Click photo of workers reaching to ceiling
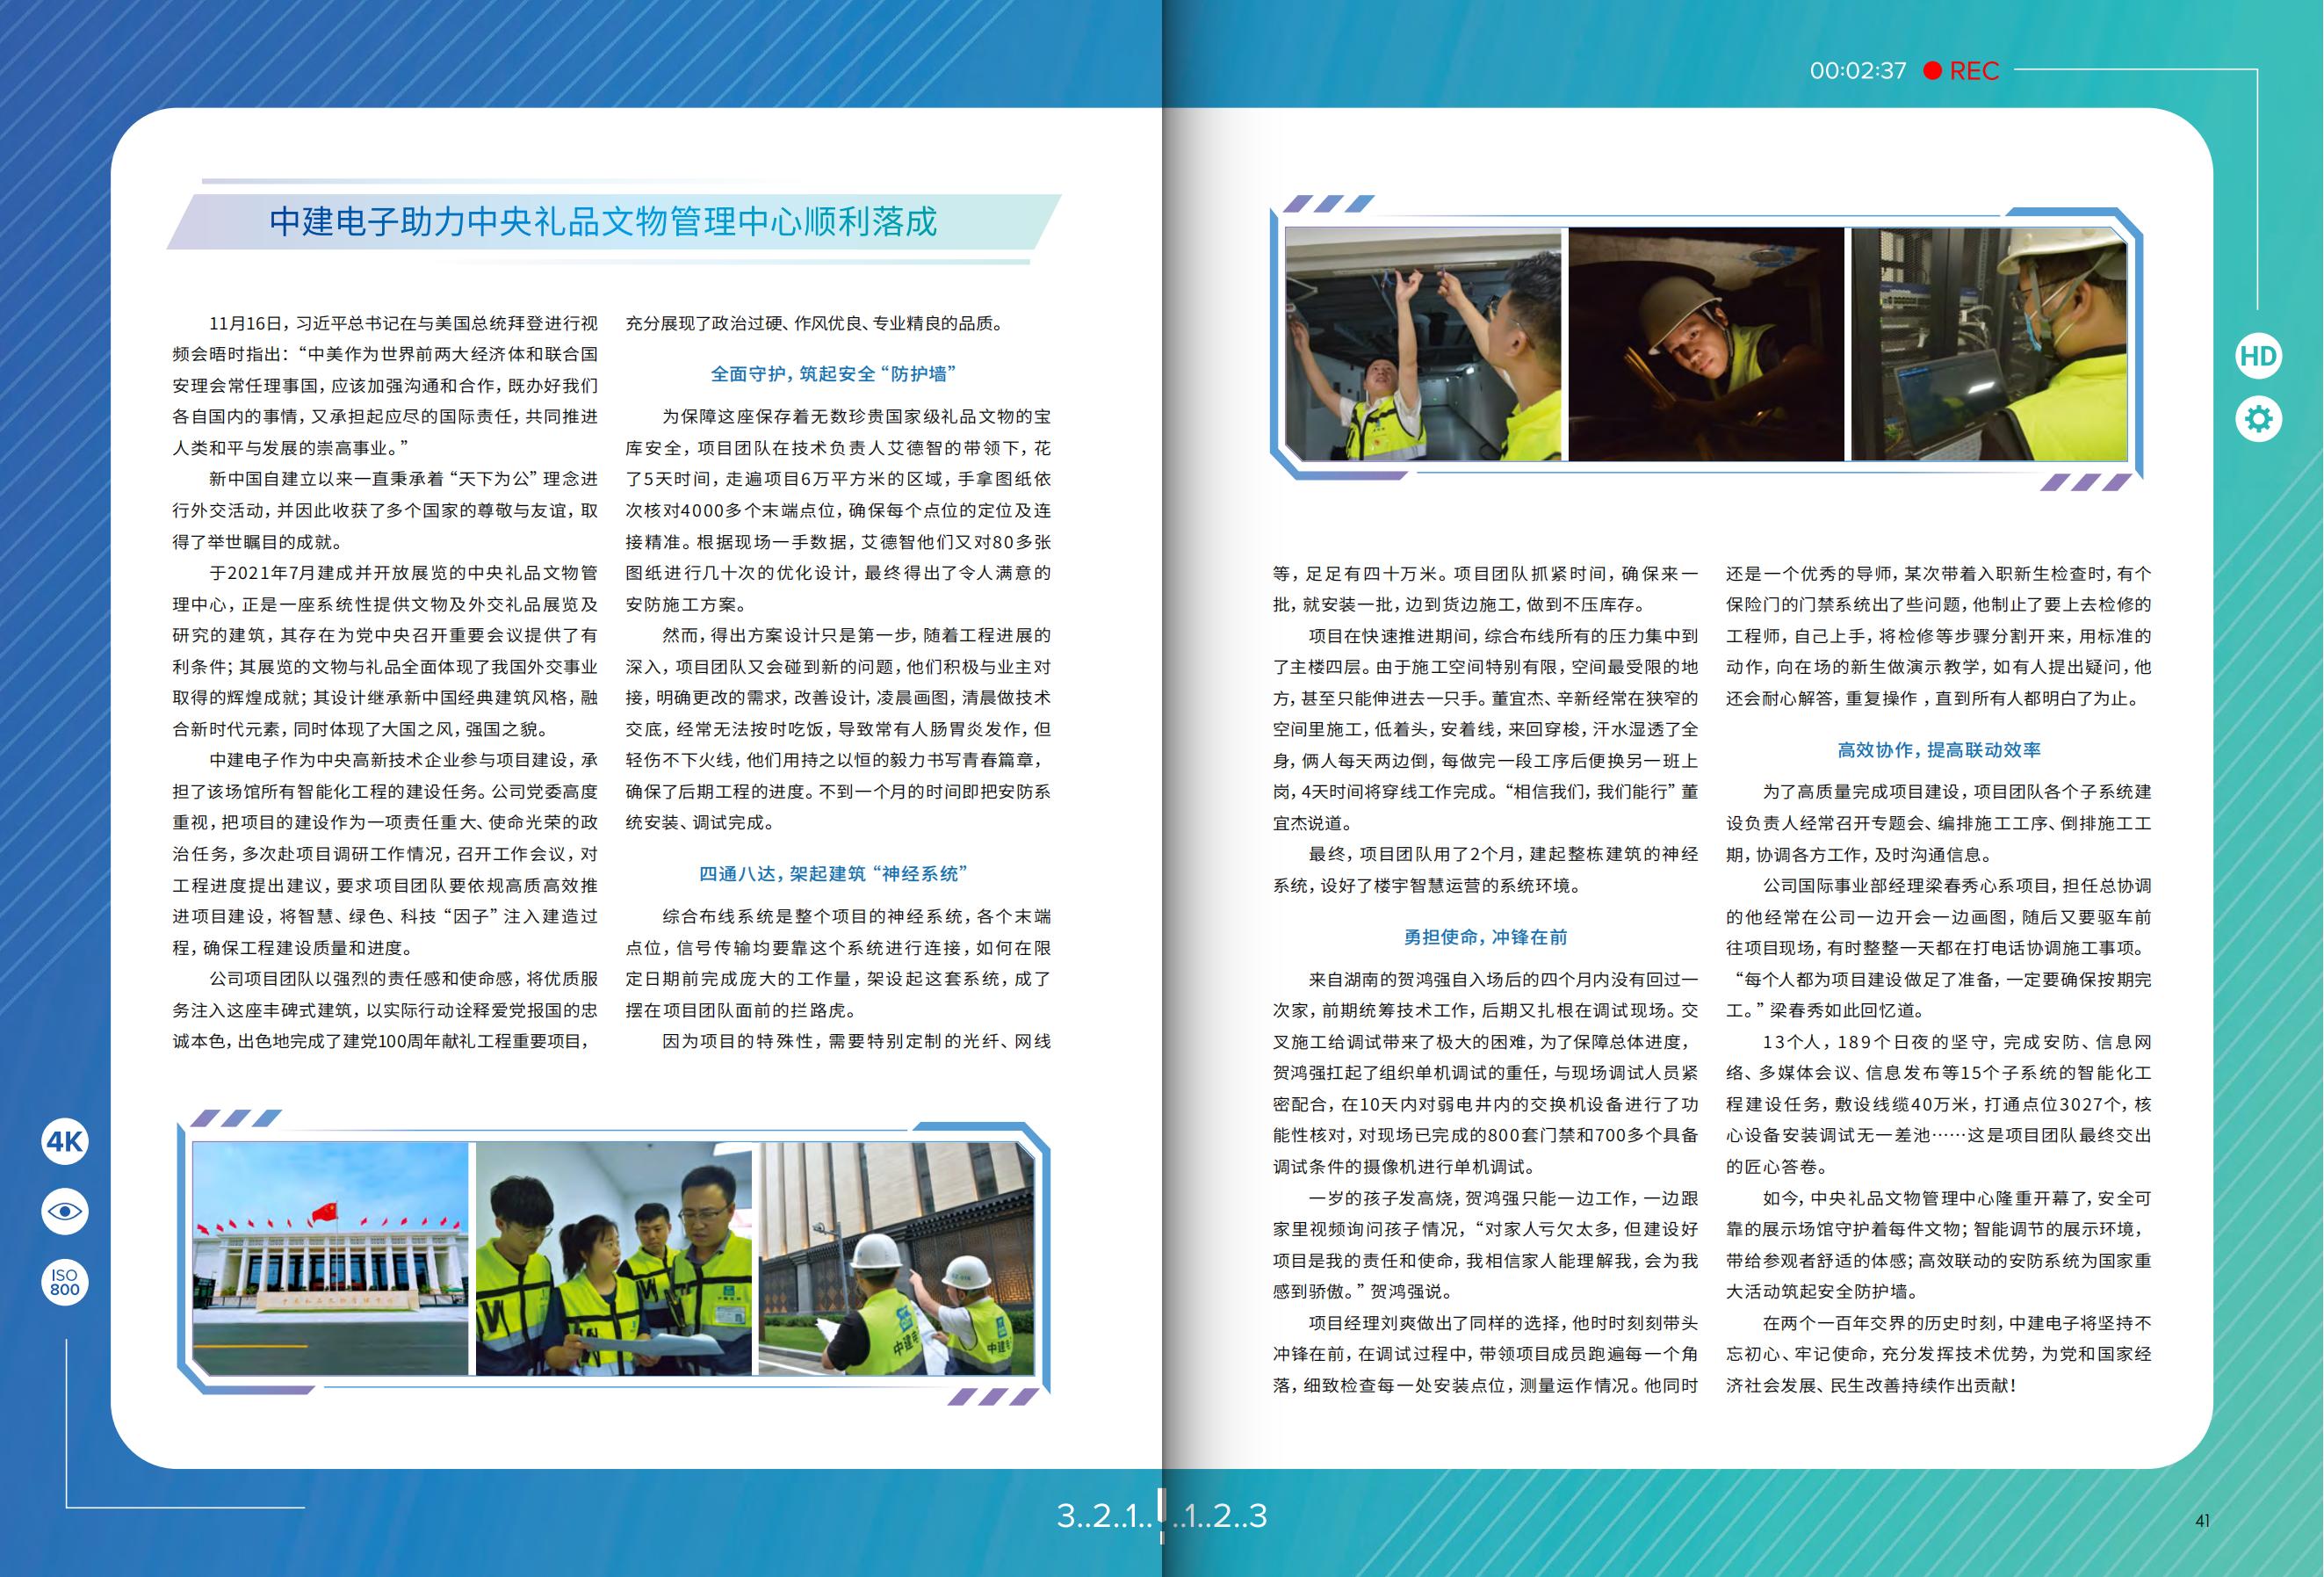The image size is (2324, 1577). point(1423,344)
